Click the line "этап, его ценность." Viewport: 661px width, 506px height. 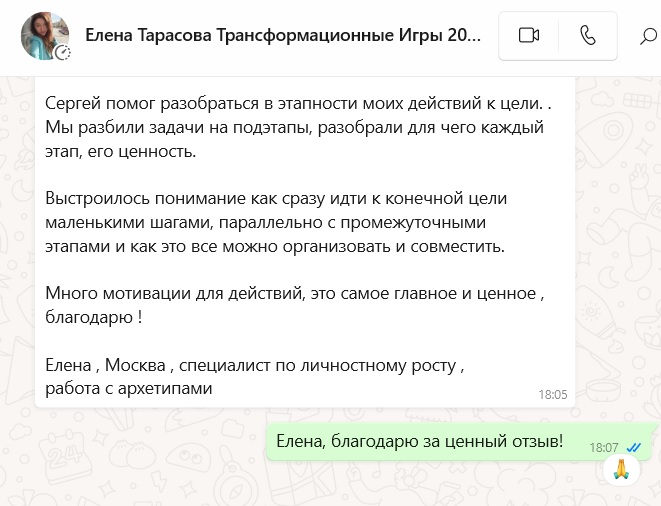pyautogui.click(x=123, y=151)
